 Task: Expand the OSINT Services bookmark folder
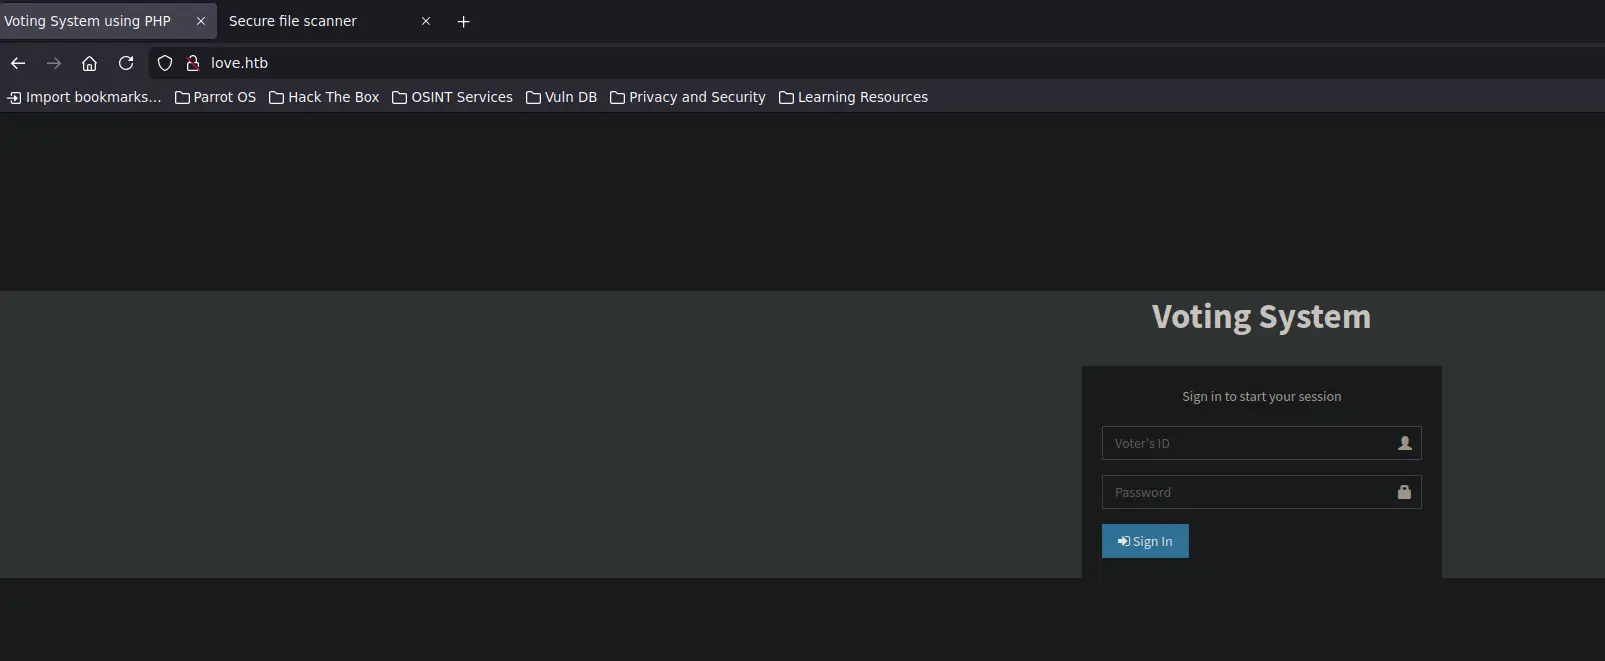[452, 97]
